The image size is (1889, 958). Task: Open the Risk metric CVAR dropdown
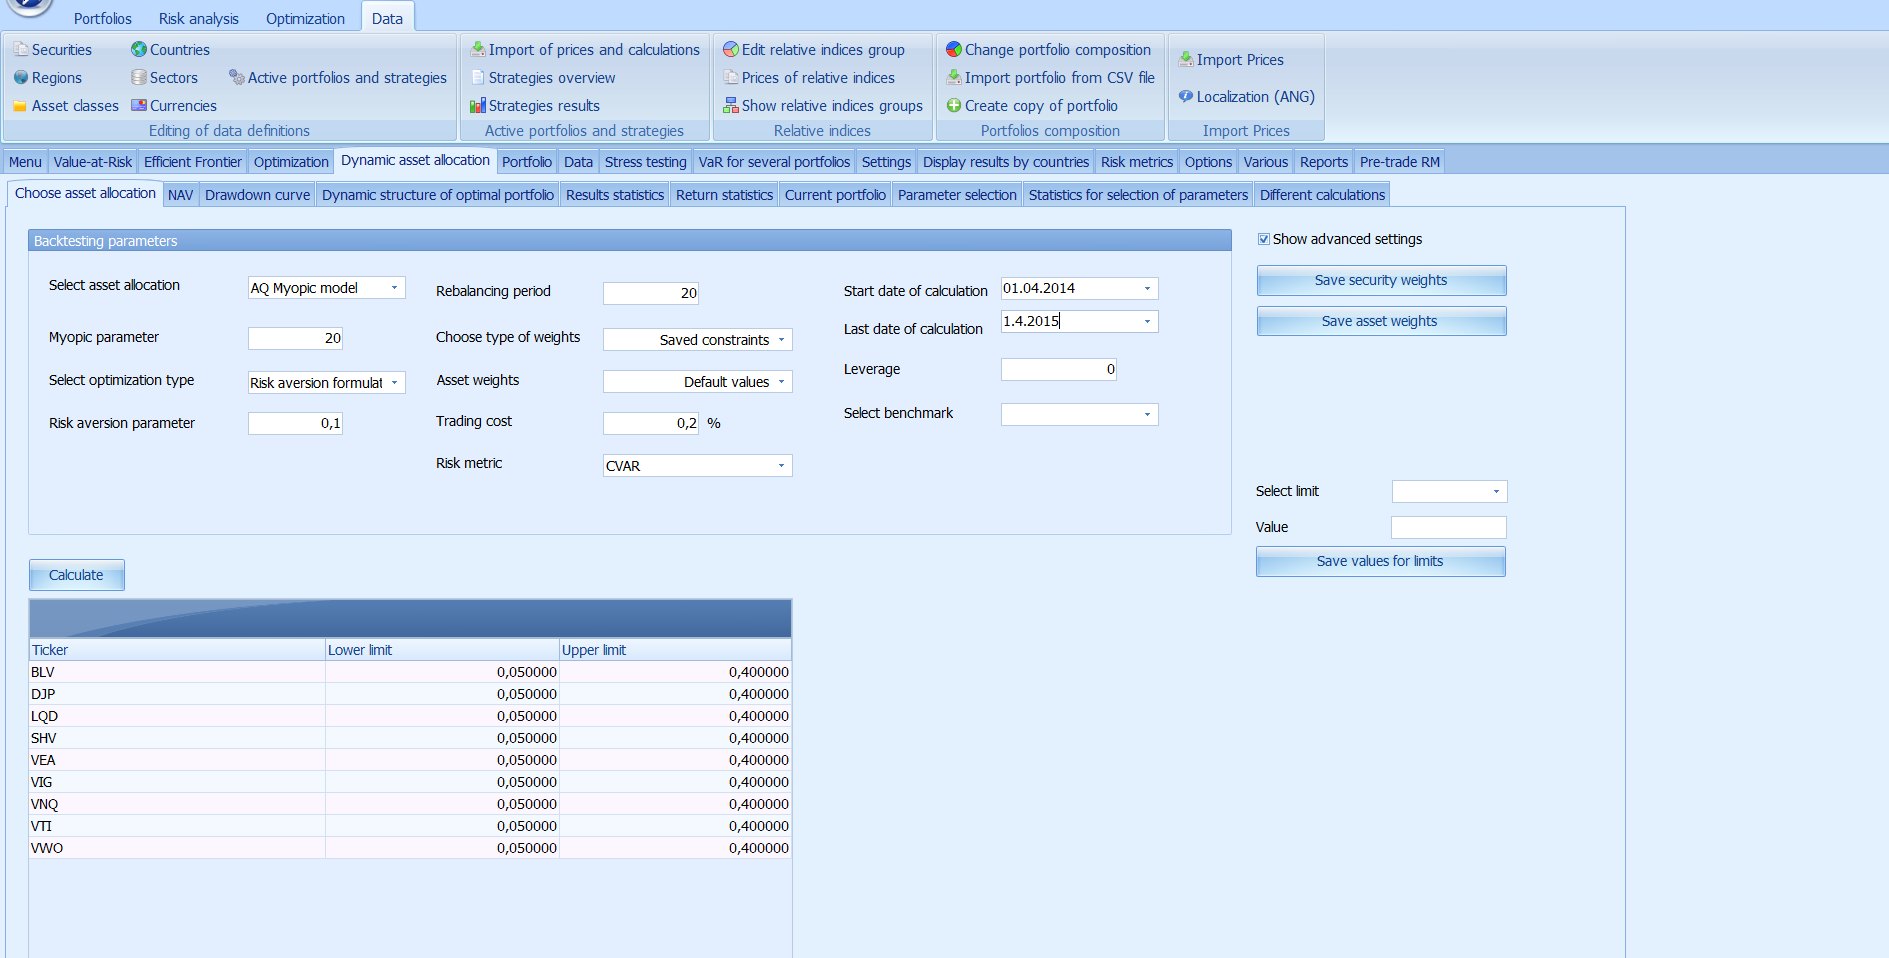click(781, 466)
